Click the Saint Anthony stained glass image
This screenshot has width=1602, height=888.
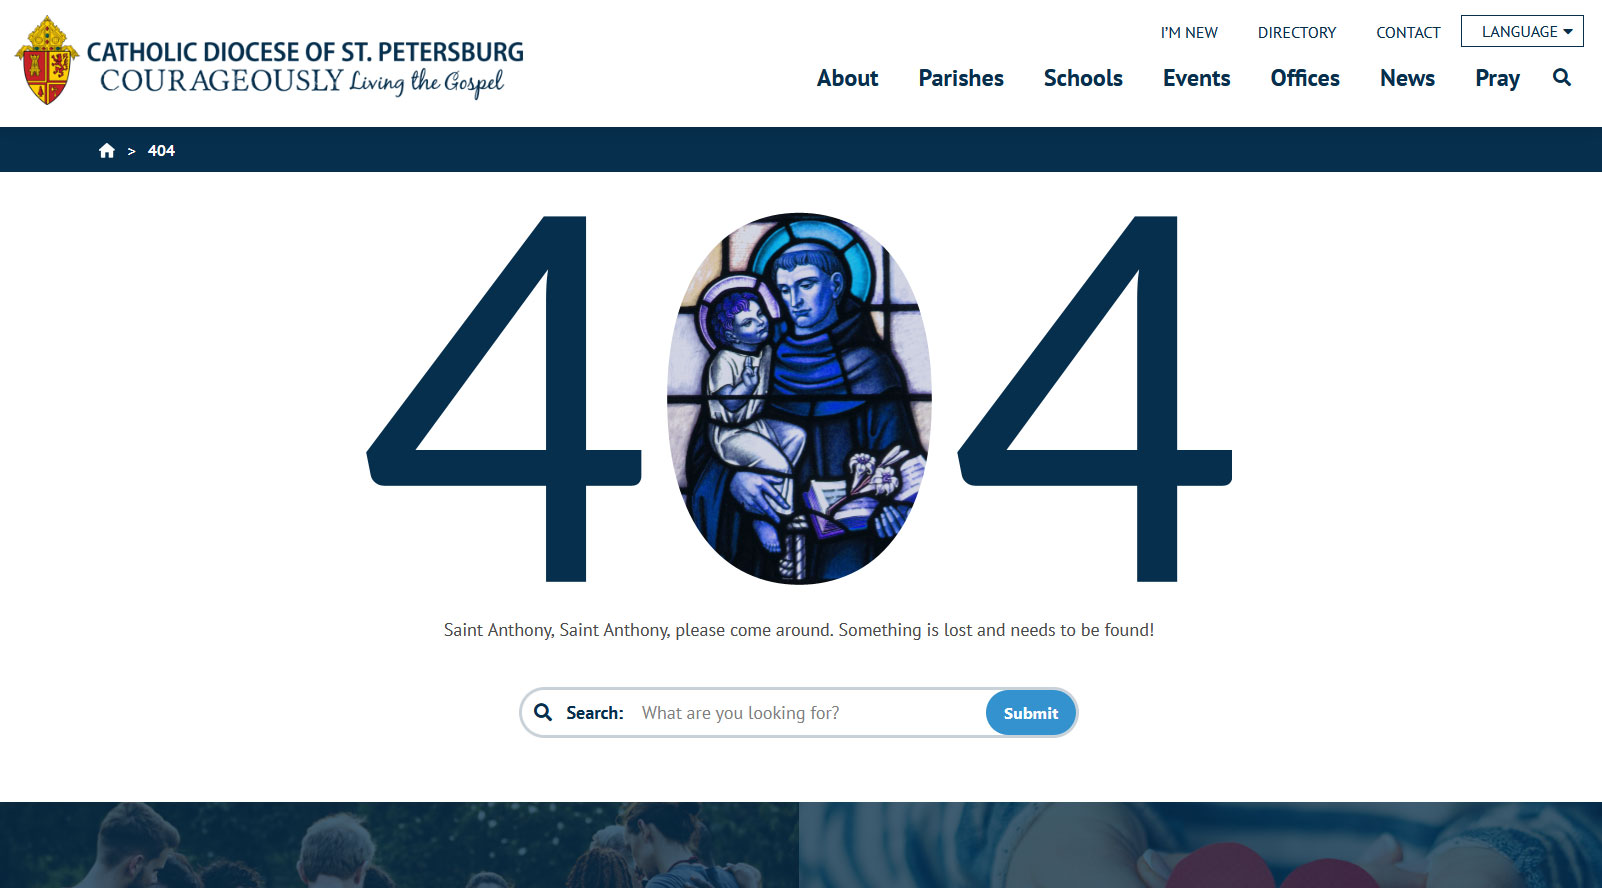point(799,398)
